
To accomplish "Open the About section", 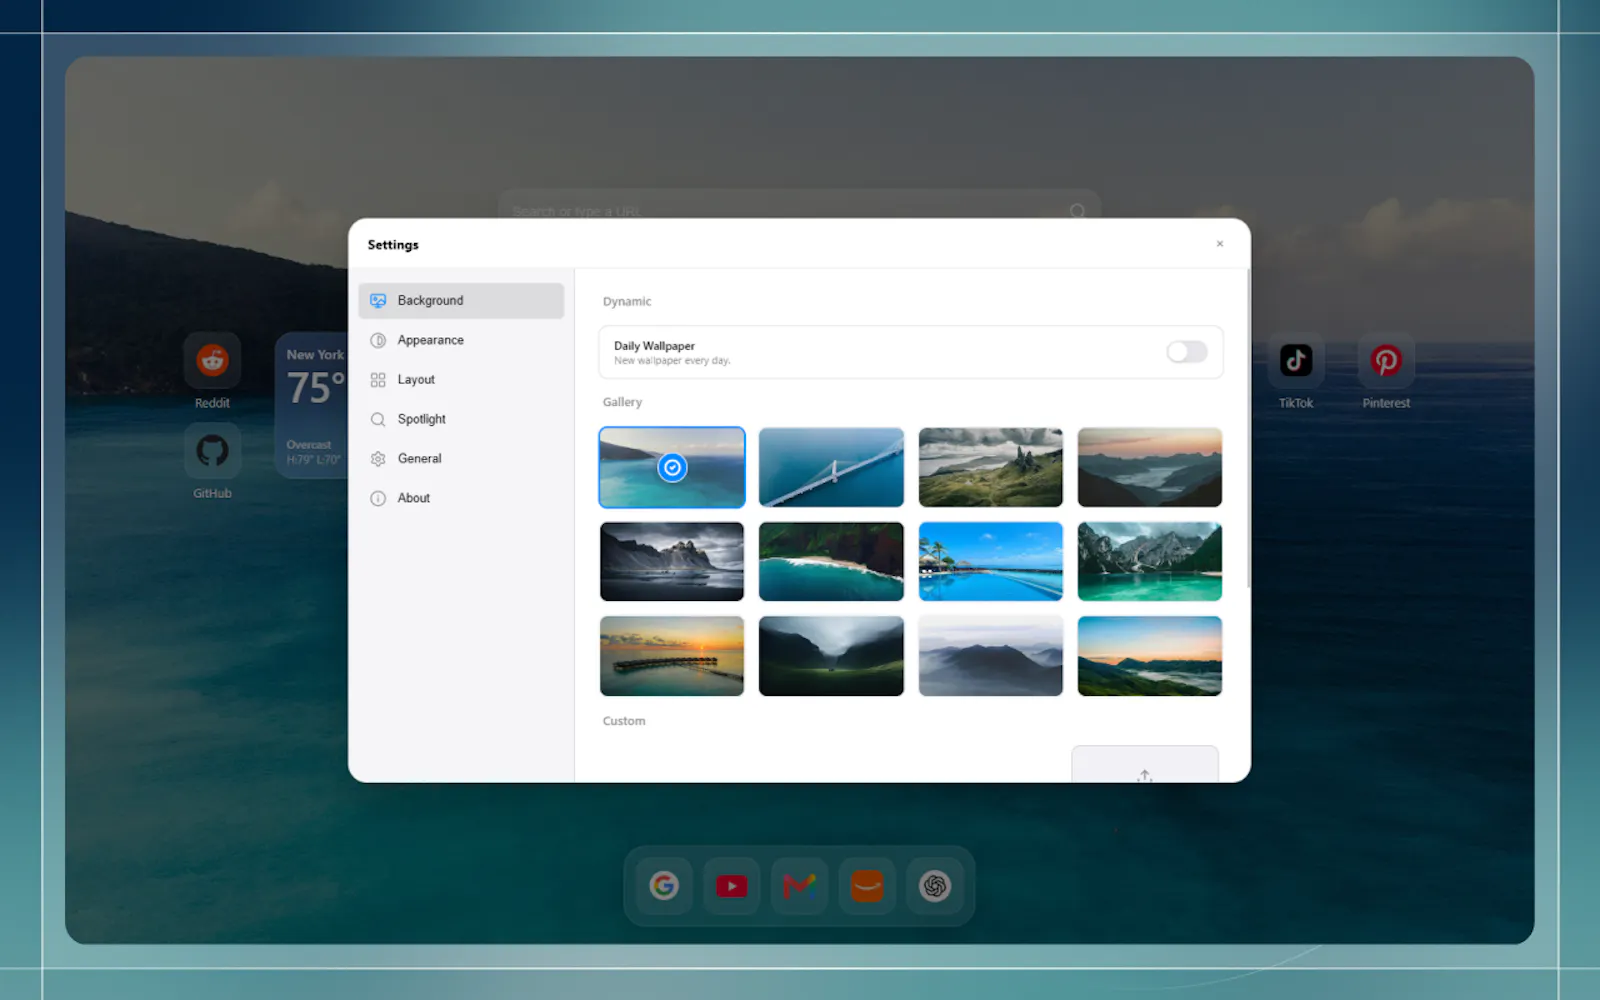I will coord(461,498).
